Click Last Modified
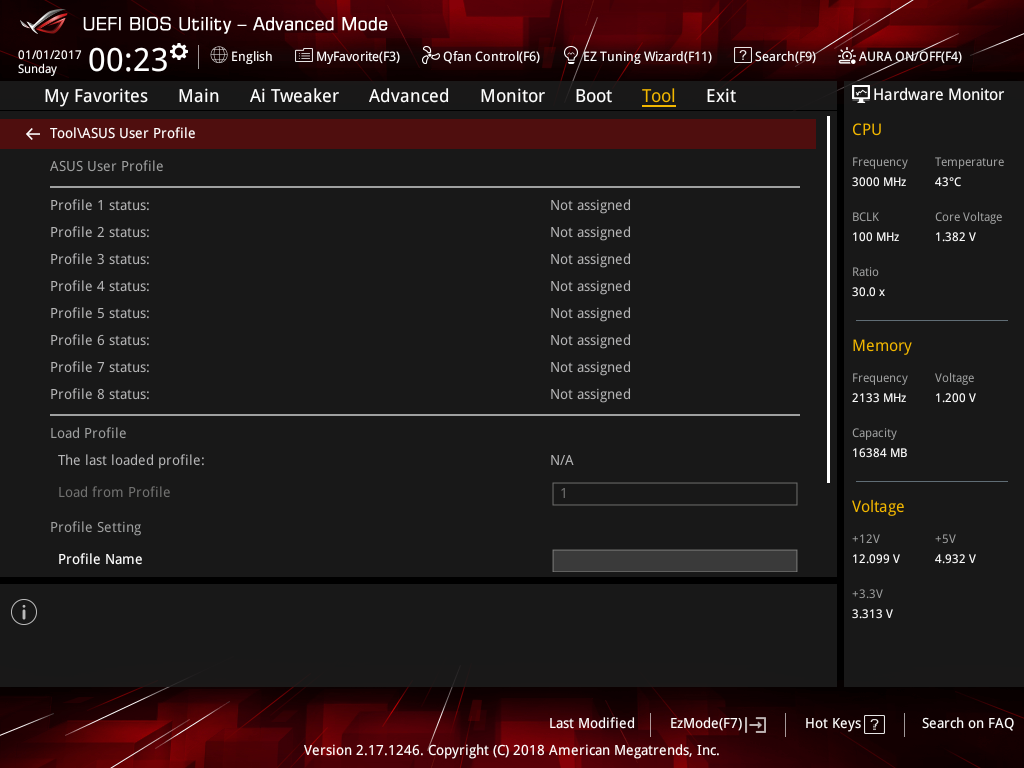Viewport: 1024px width, 768px height. click(x=592, y=723)
